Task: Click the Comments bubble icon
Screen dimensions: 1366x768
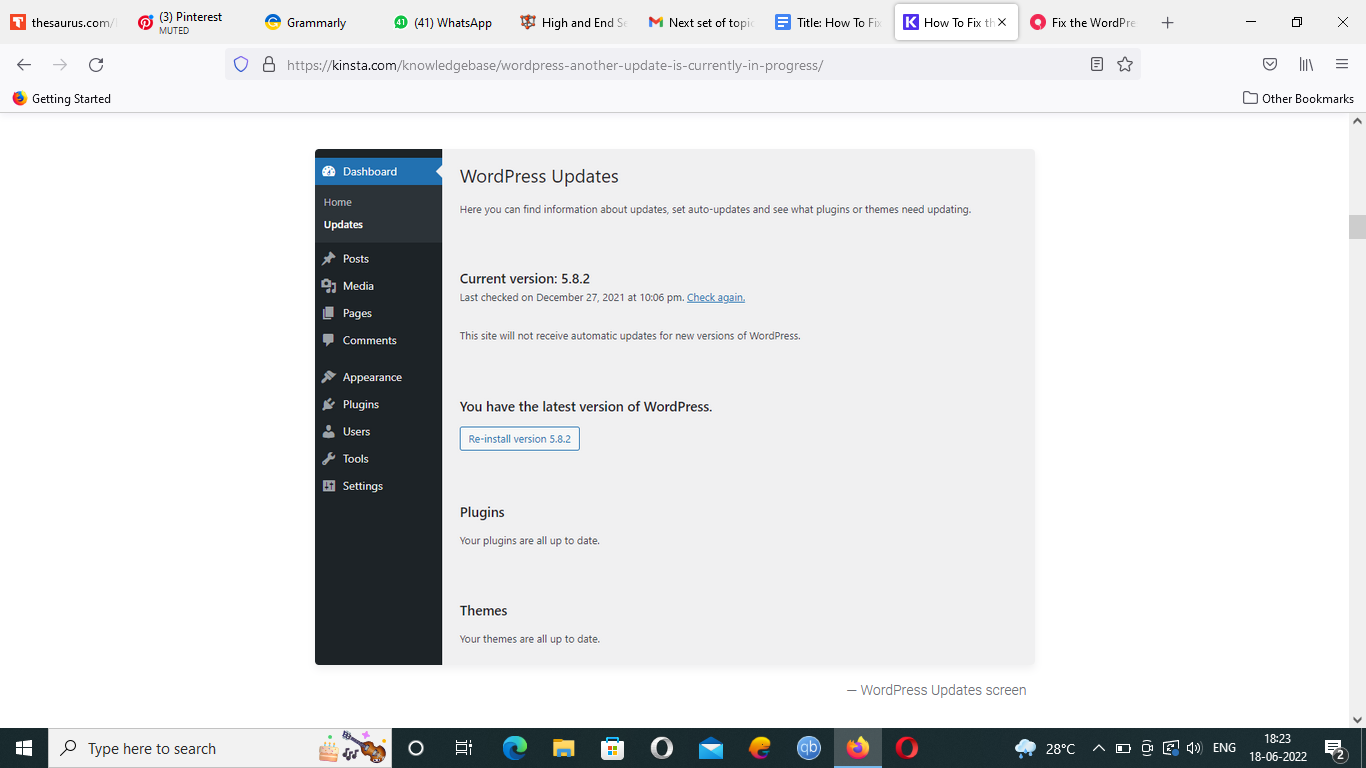Action: (328, 340)
